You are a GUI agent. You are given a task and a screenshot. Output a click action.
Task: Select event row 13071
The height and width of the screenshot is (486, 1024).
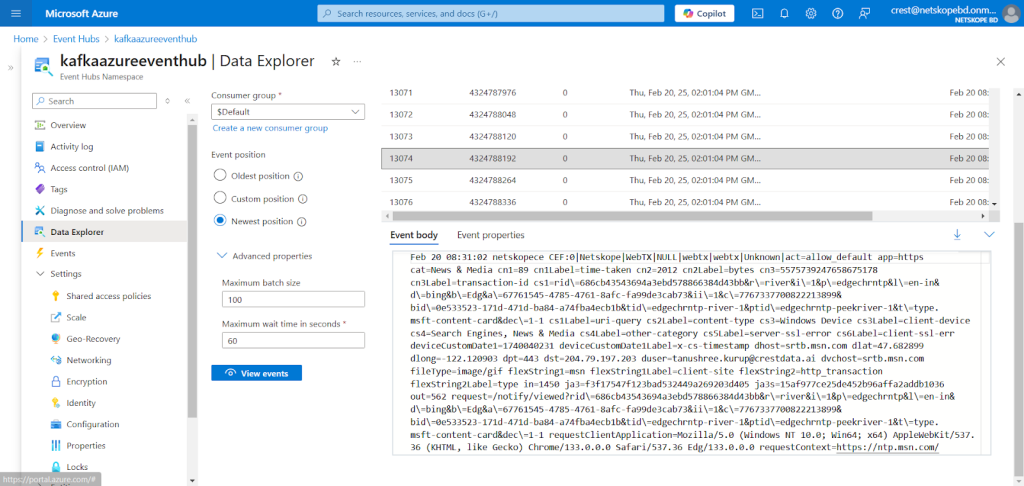tap(686, 93)
